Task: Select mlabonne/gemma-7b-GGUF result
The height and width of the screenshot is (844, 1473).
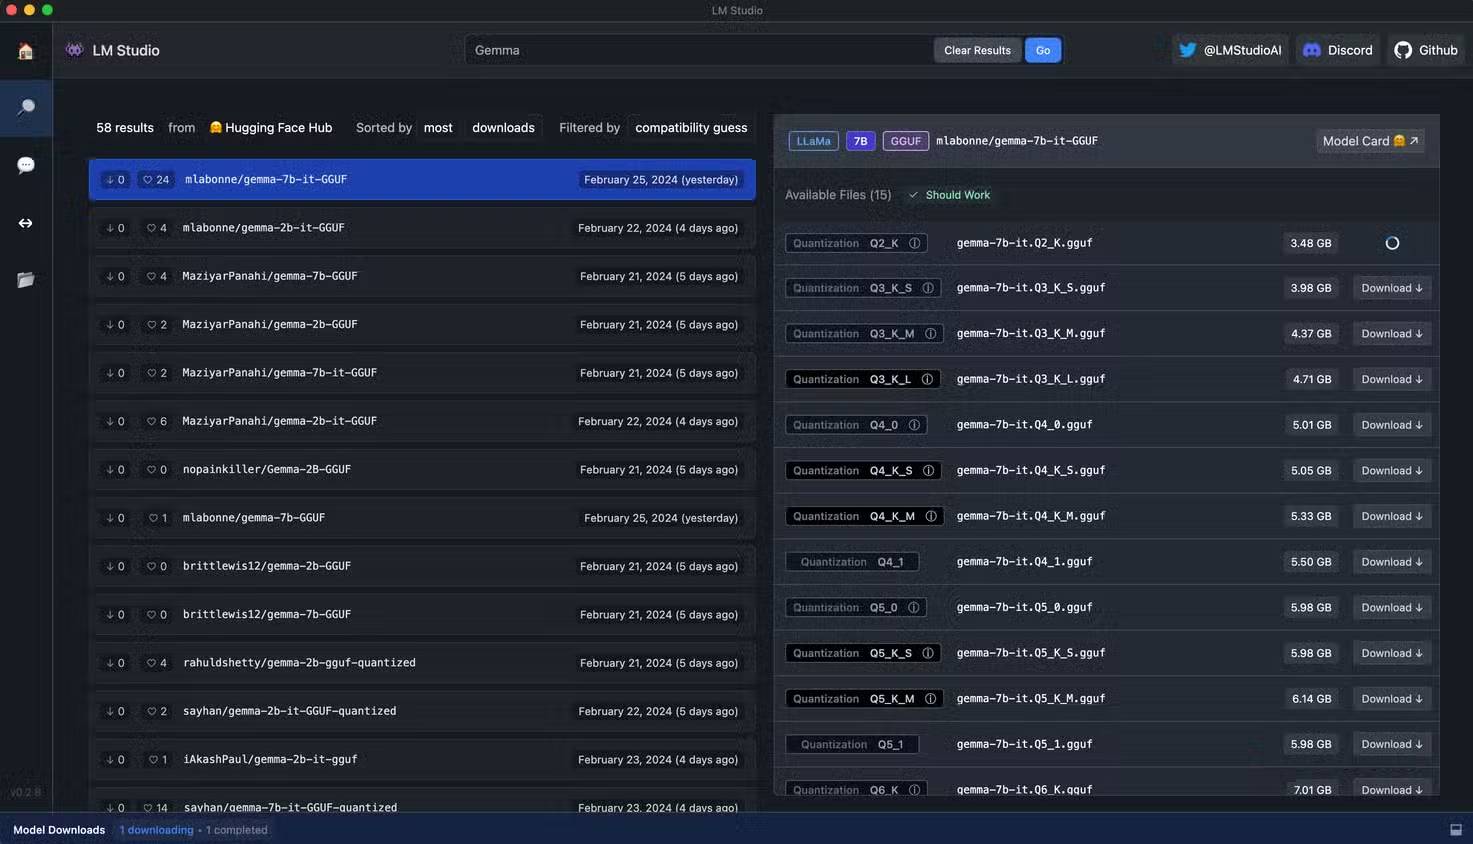Action: (422, 518)
